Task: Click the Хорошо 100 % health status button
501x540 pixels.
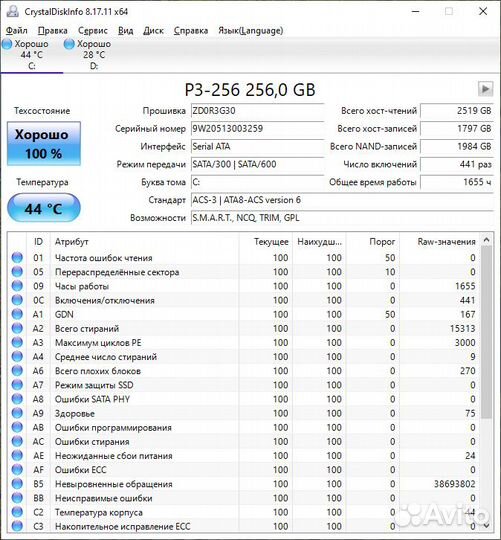Action: coord(44,143)
